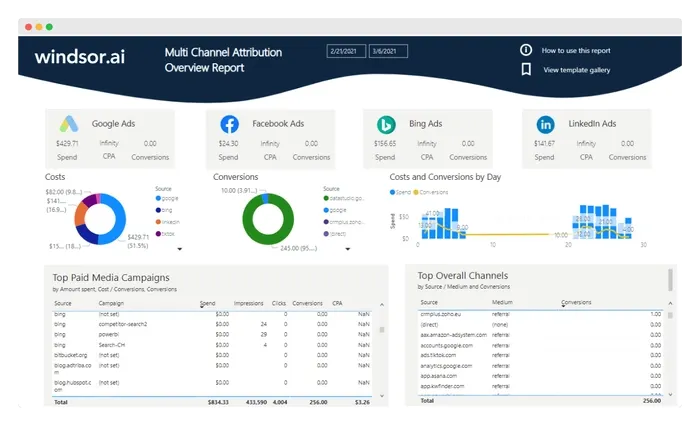This screenshot has width=700, height=426.
Task: Select the Search-CH campaign row
Action: coord(212,345)
